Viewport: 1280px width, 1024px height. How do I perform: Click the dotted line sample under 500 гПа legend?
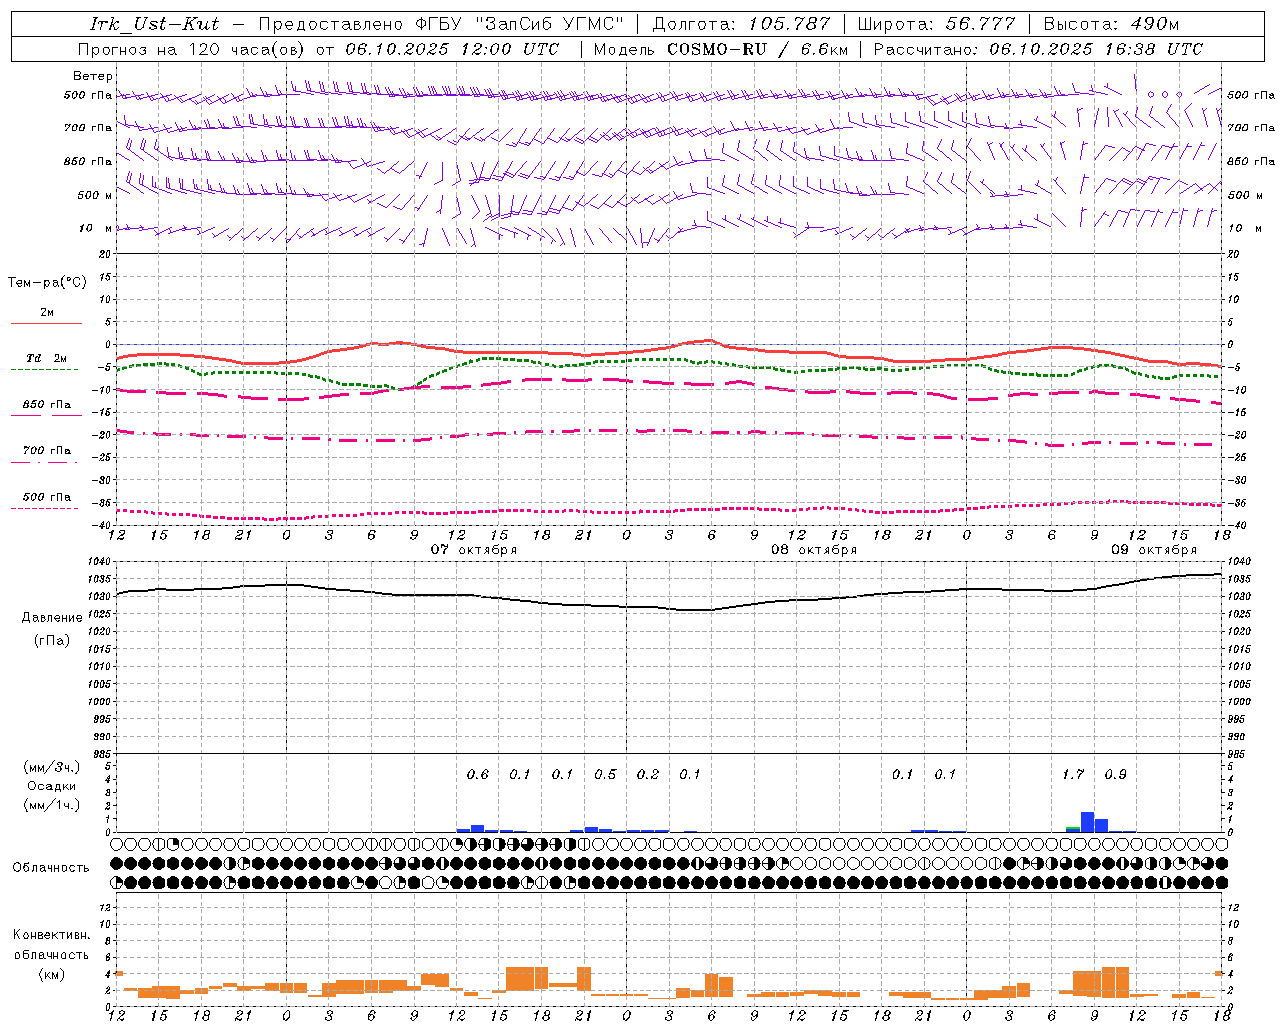click(44, 508)
